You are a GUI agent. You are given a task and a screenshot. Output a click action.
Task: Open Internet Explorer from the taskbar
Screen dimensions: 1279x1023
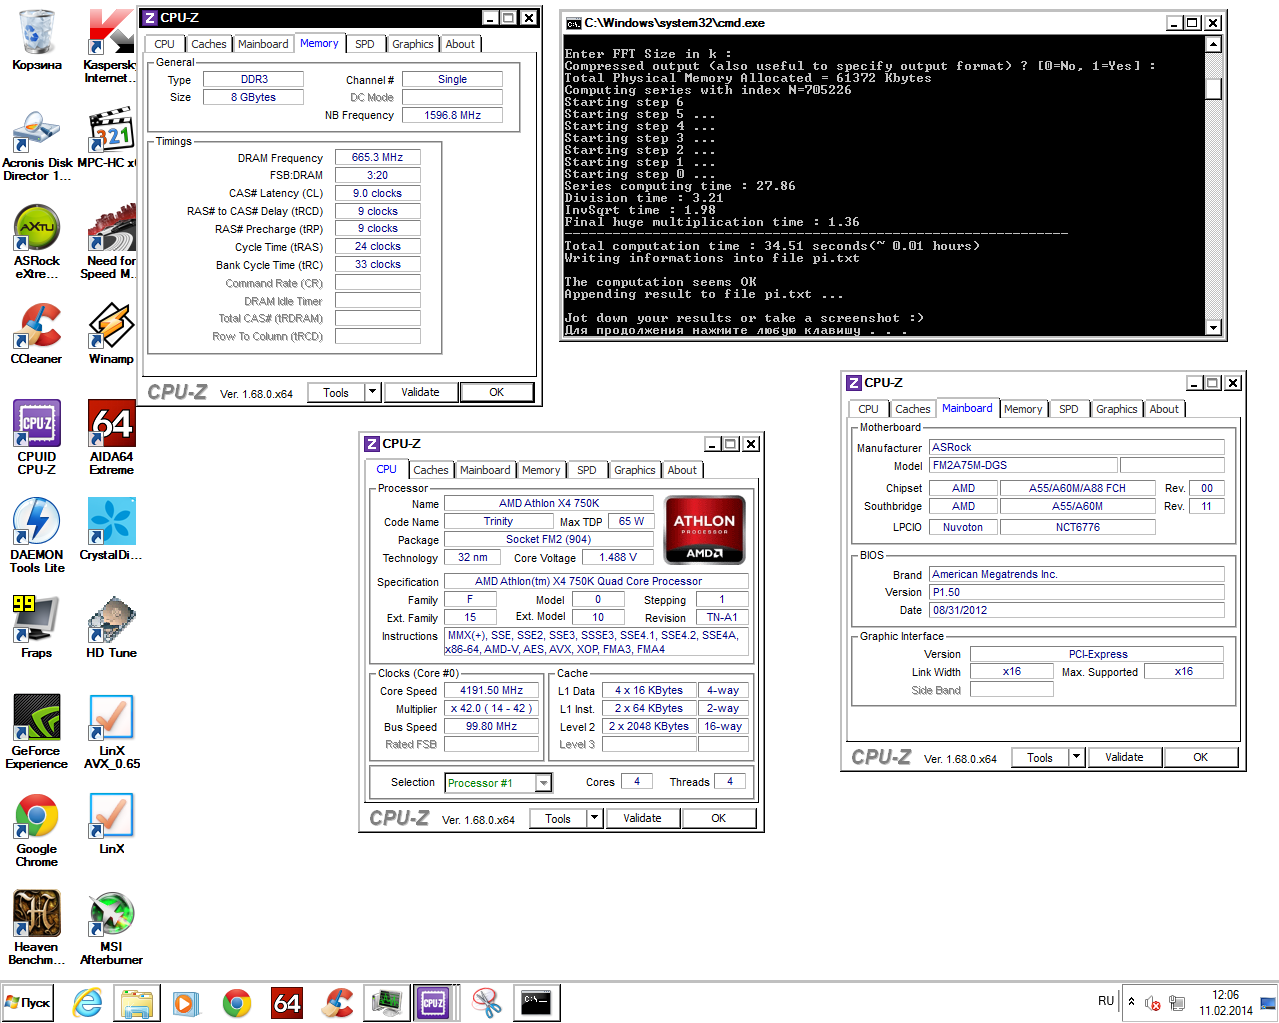[88, 1003]
